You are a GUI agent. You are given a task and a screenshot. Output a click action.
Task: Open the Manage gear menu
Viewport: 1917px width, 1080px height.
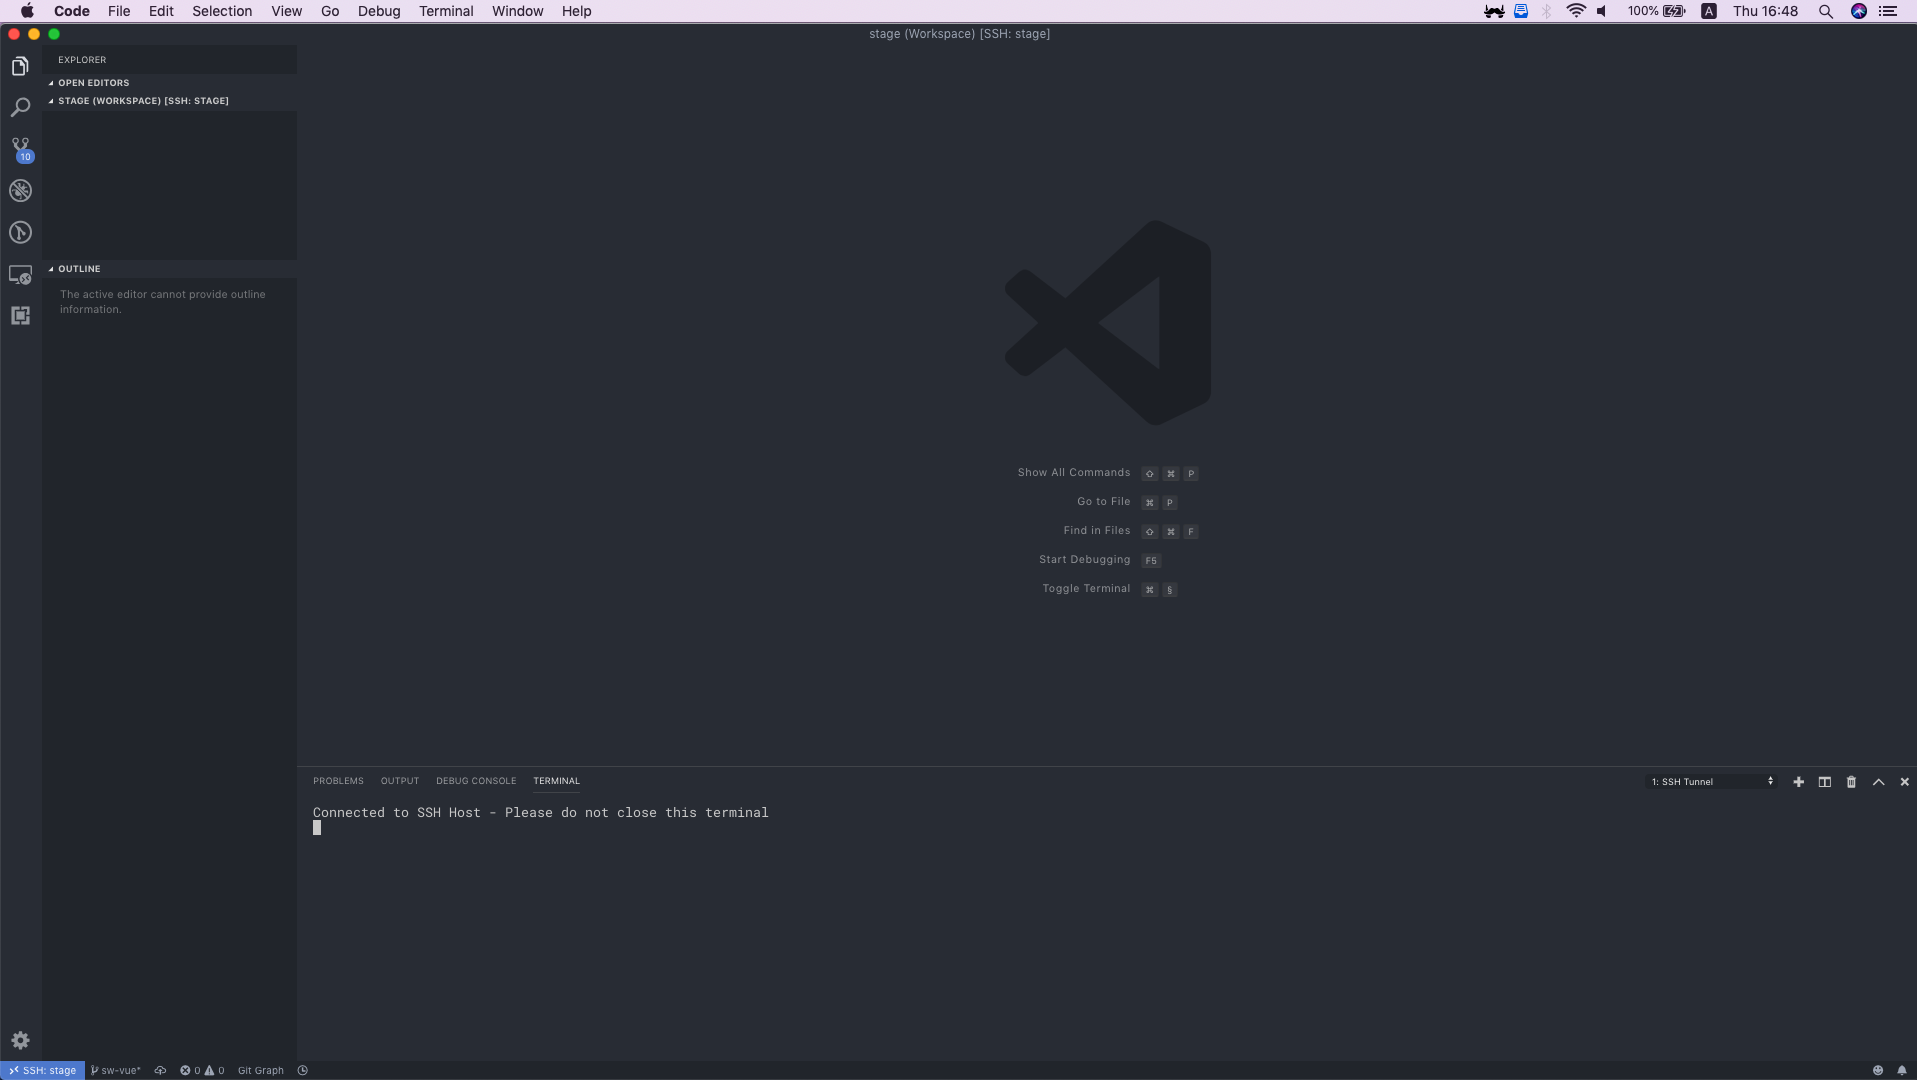(20, 1040)
